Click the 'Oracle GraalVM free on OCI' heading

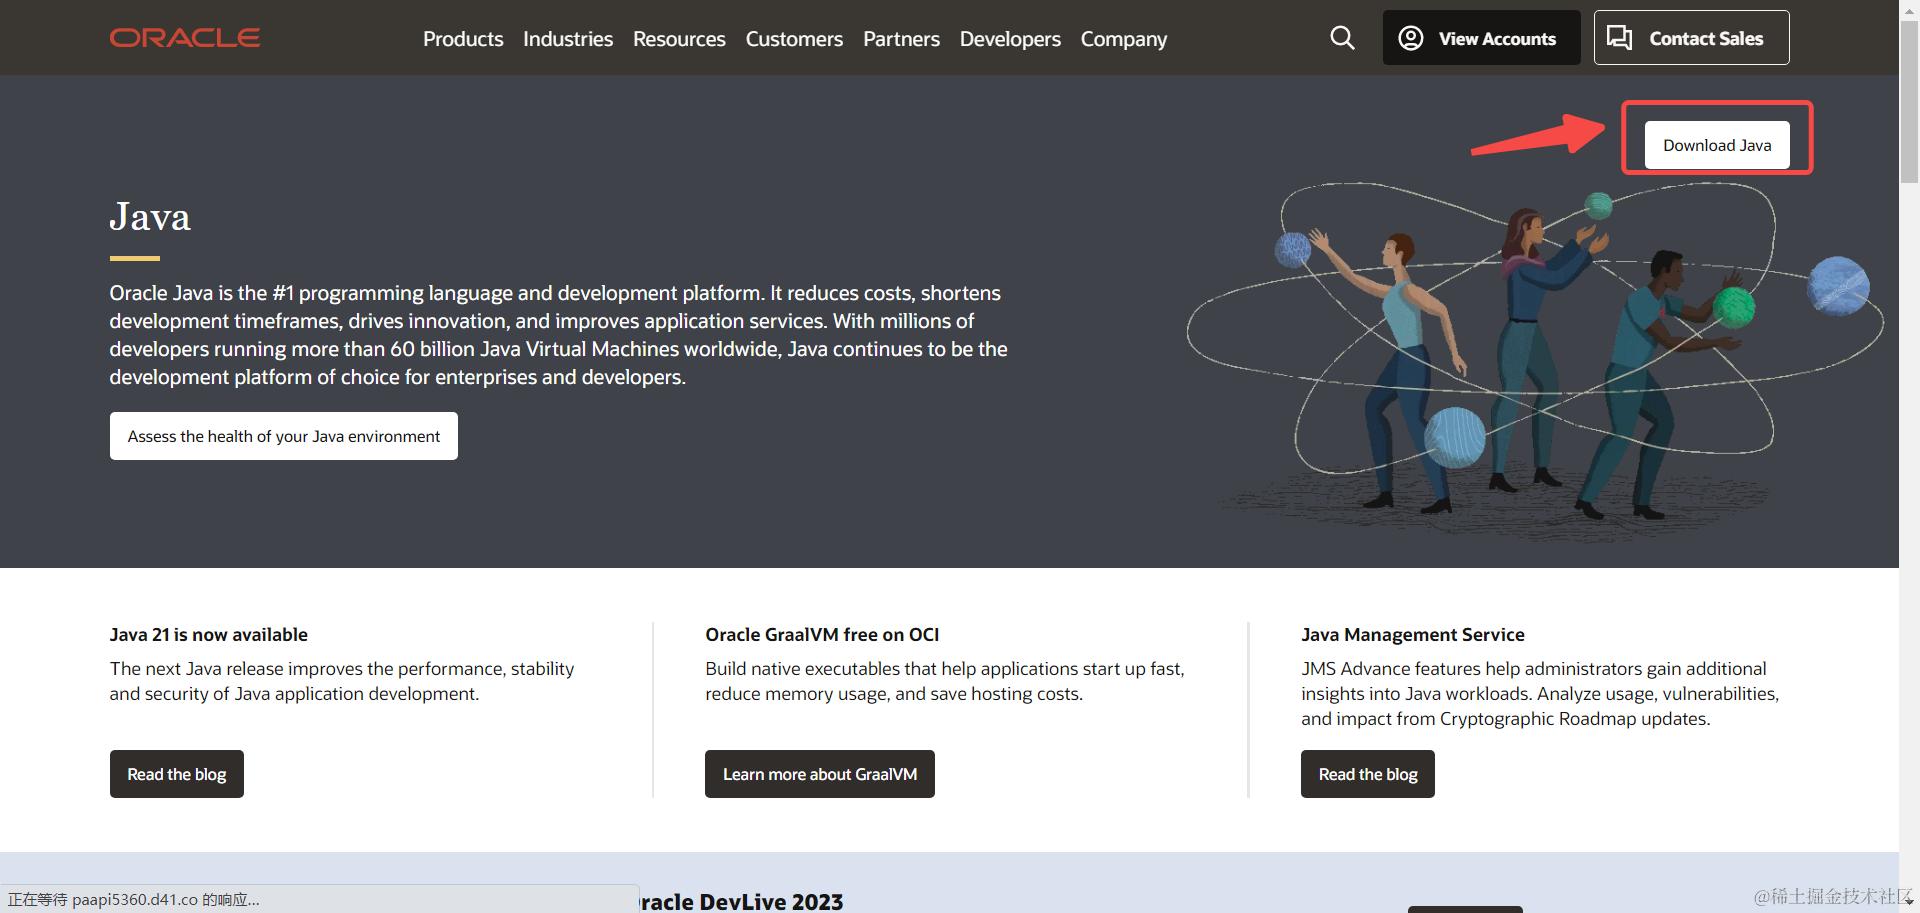pyautogui.click(x=822, y=634)
